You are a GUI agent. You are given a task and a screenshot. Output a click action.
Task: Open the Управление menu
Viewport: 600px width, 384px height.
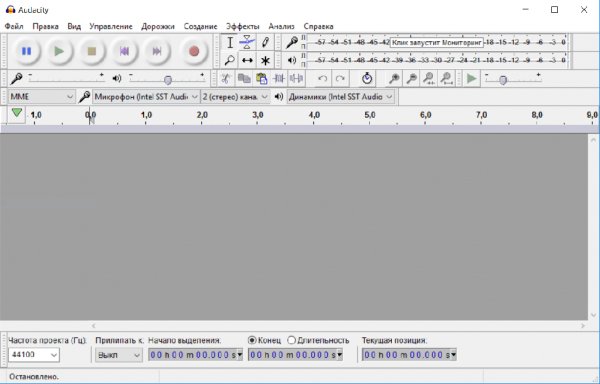111,26
